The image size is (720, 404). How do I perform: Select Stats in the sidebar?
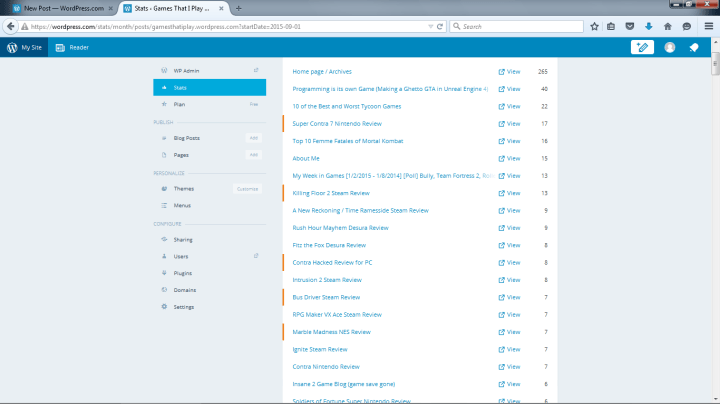pos(209,87)
